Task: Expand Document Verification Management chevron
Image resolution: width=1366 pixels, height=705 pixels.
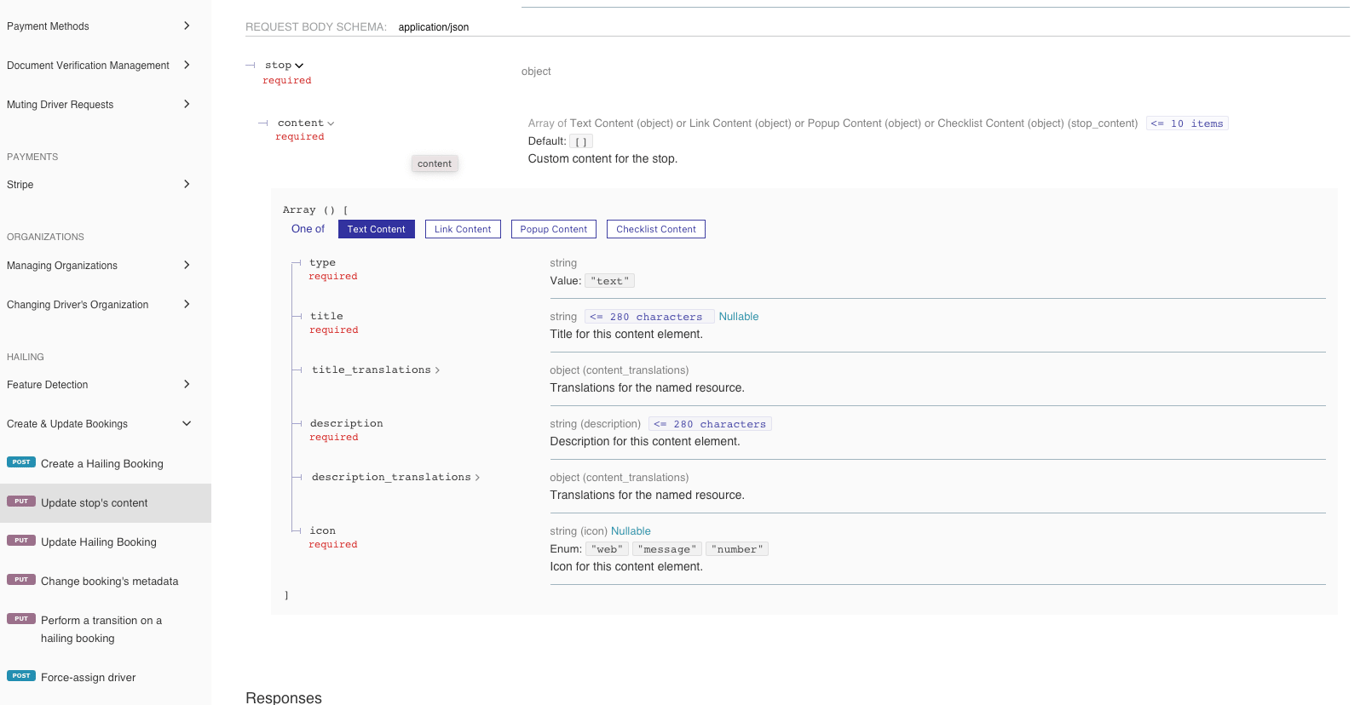Action: pos(186,65)
